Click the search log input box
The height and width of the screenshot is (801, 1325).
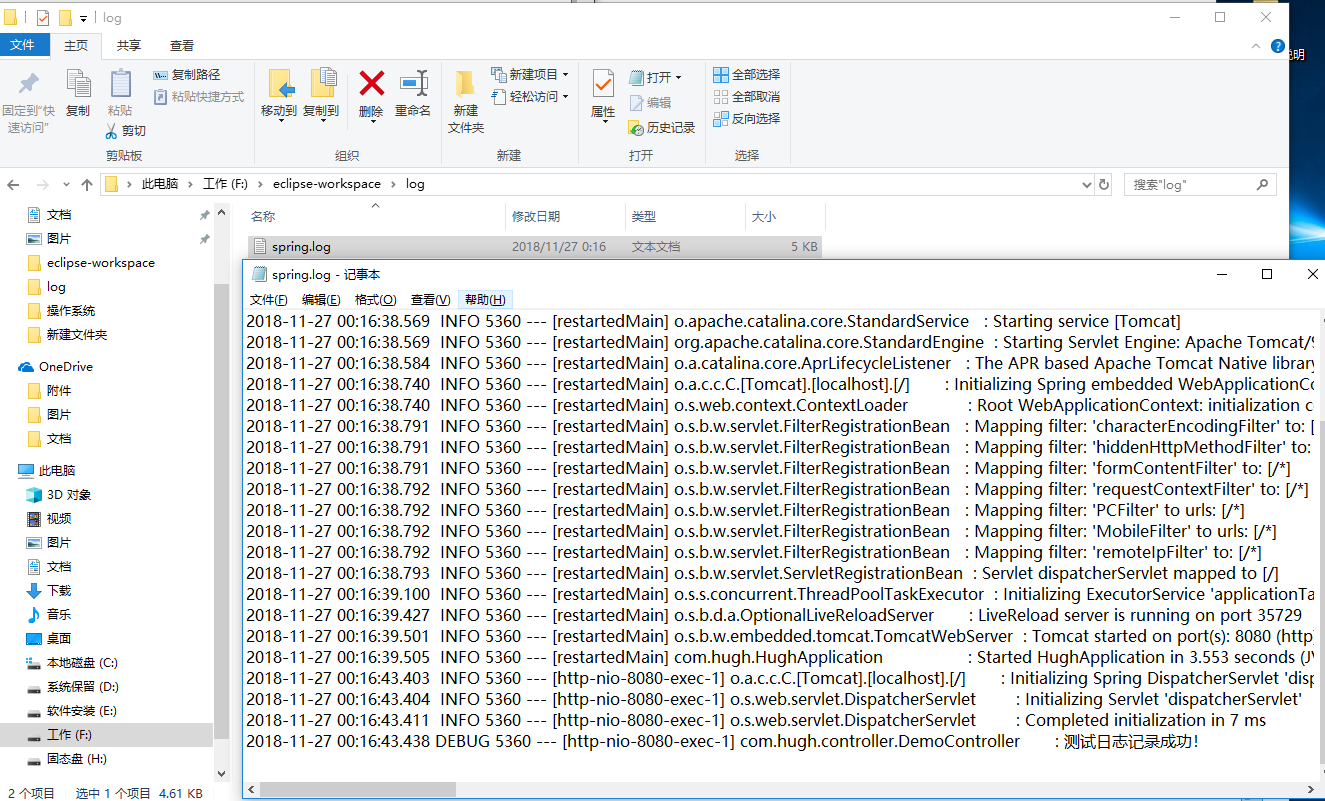click(x=1190, y=185)
